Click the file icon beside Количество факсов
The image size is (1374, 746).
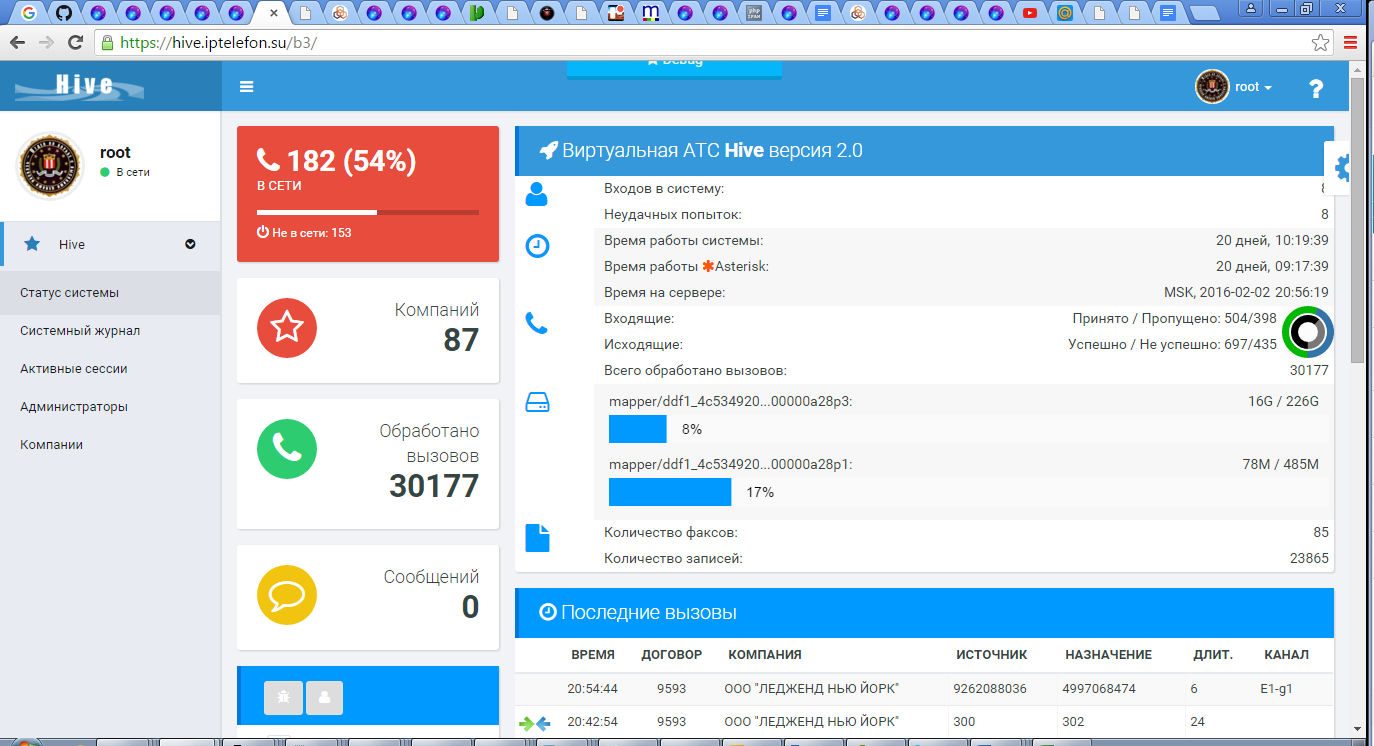click(x=538, y=538)
